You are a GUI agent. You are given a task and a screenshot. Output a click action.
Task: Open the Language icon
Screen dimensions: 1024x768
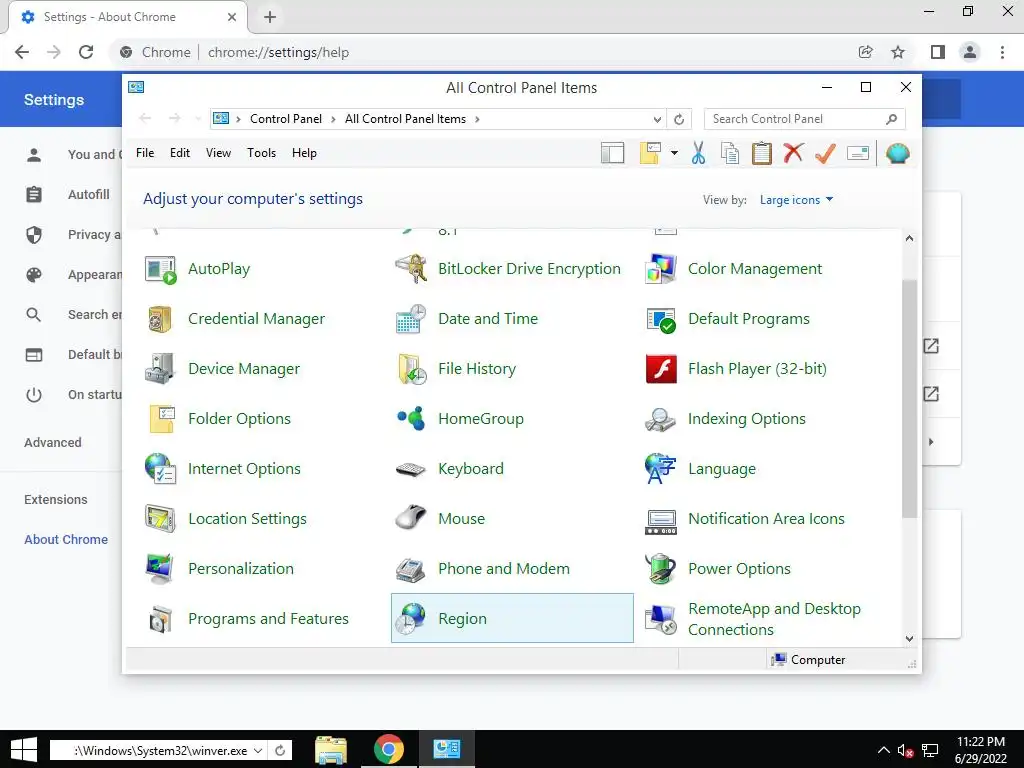660,469
